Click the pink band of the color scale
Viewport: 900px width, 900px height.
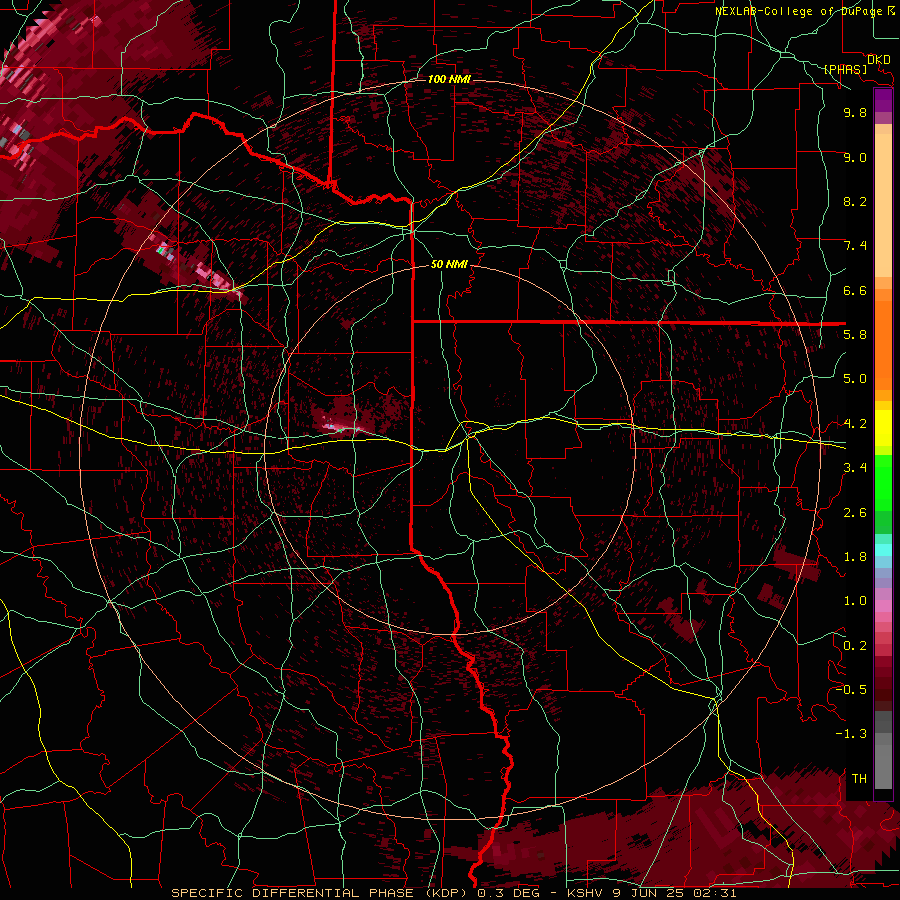point(883,606)
